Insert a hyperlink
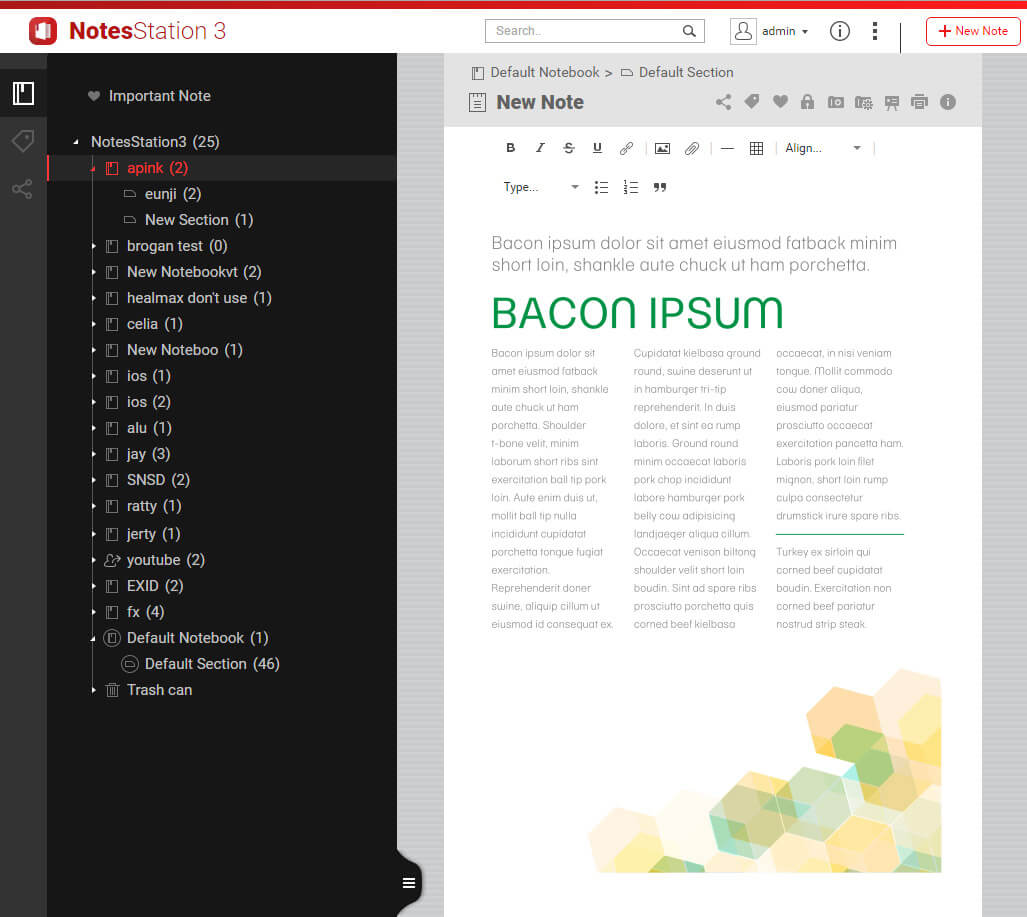This screenshot has width=1027, height=917. click(626, 148)
